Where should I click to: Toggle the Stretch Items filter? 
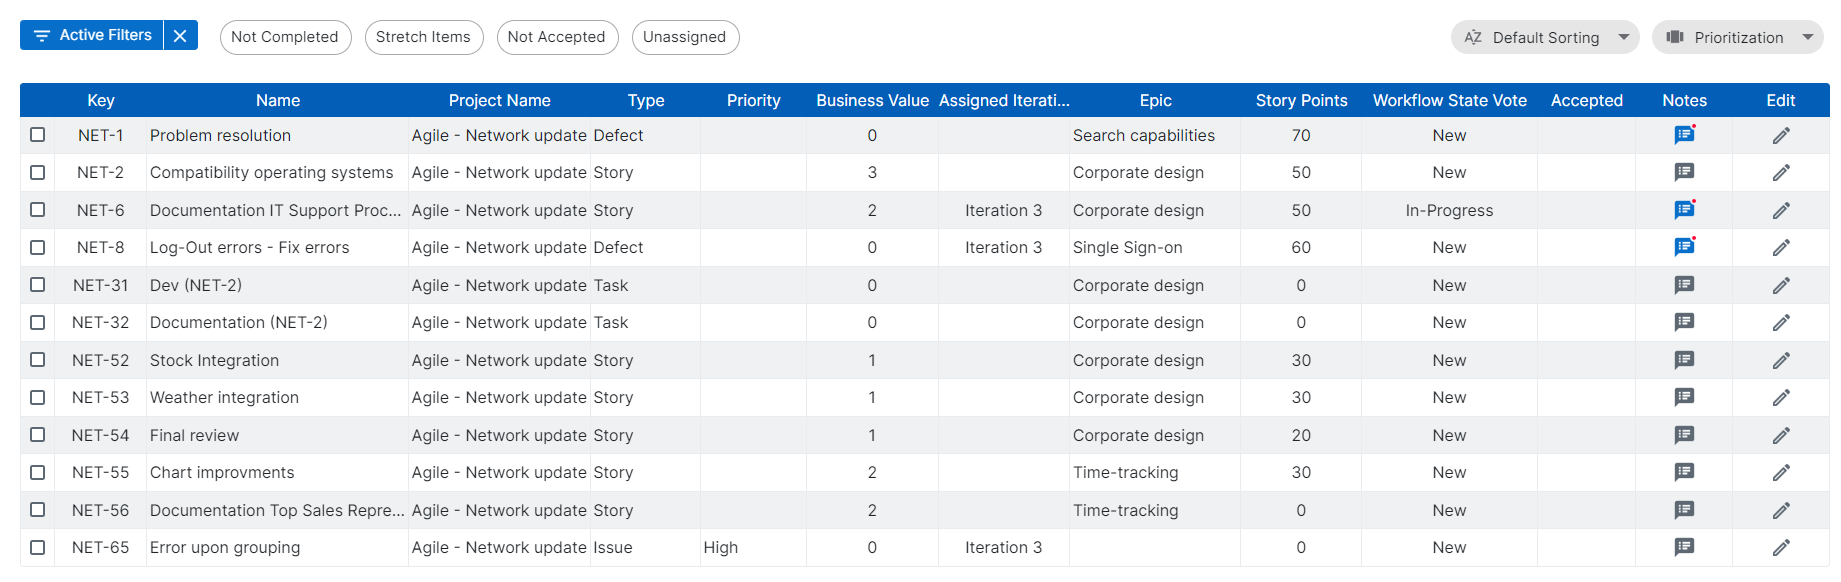423,37
